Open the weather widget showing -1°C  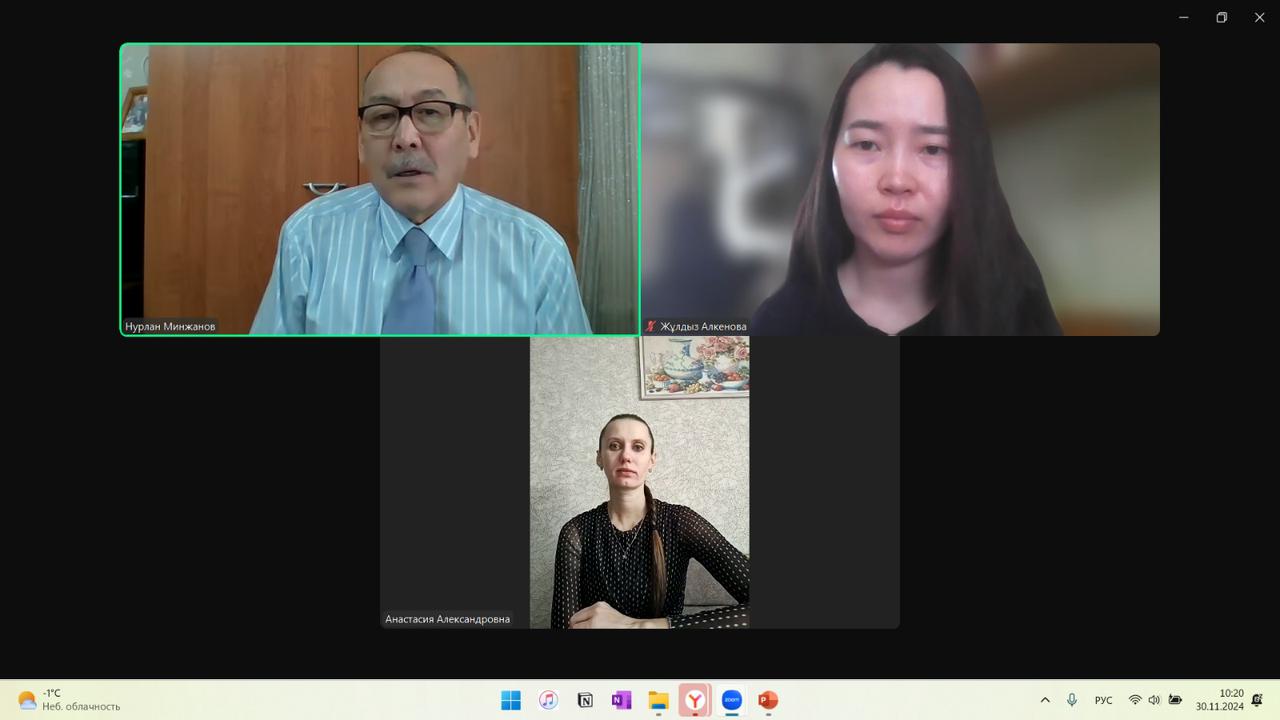pos(68,700)
